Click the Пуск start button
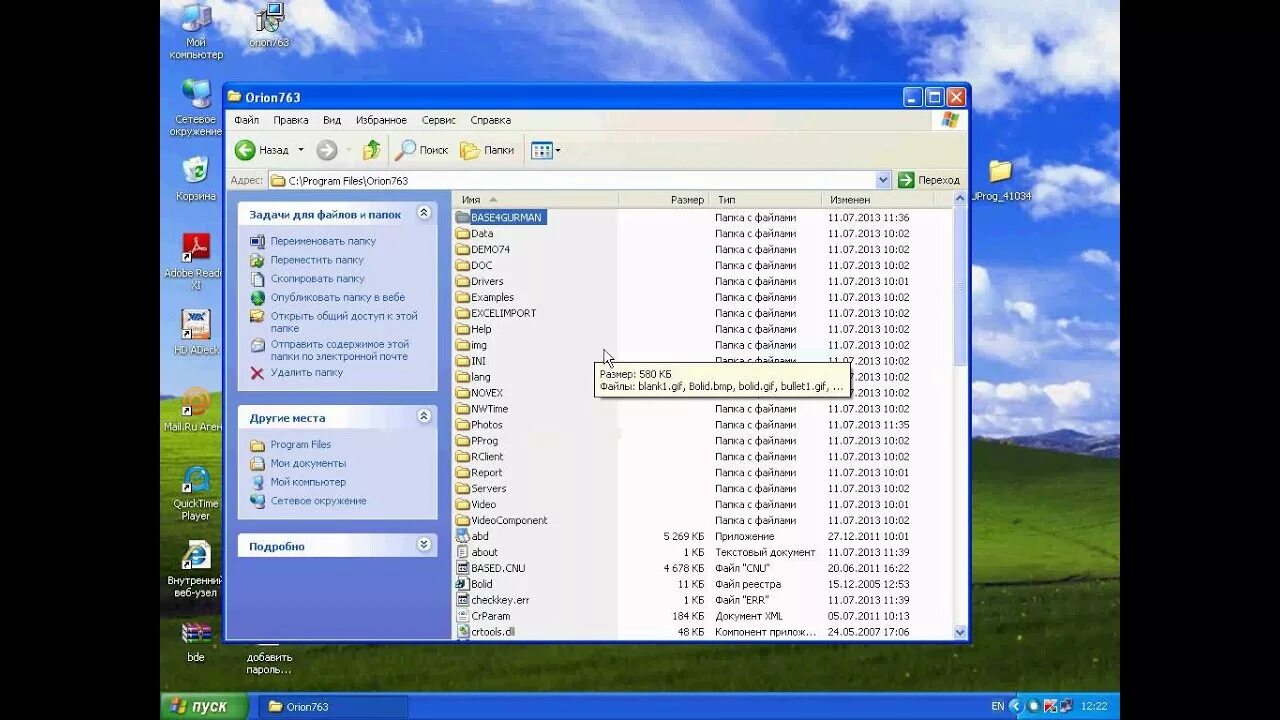Image resolution: width=1280 pixels, height=720 pixels. click(x=204, y=706)
